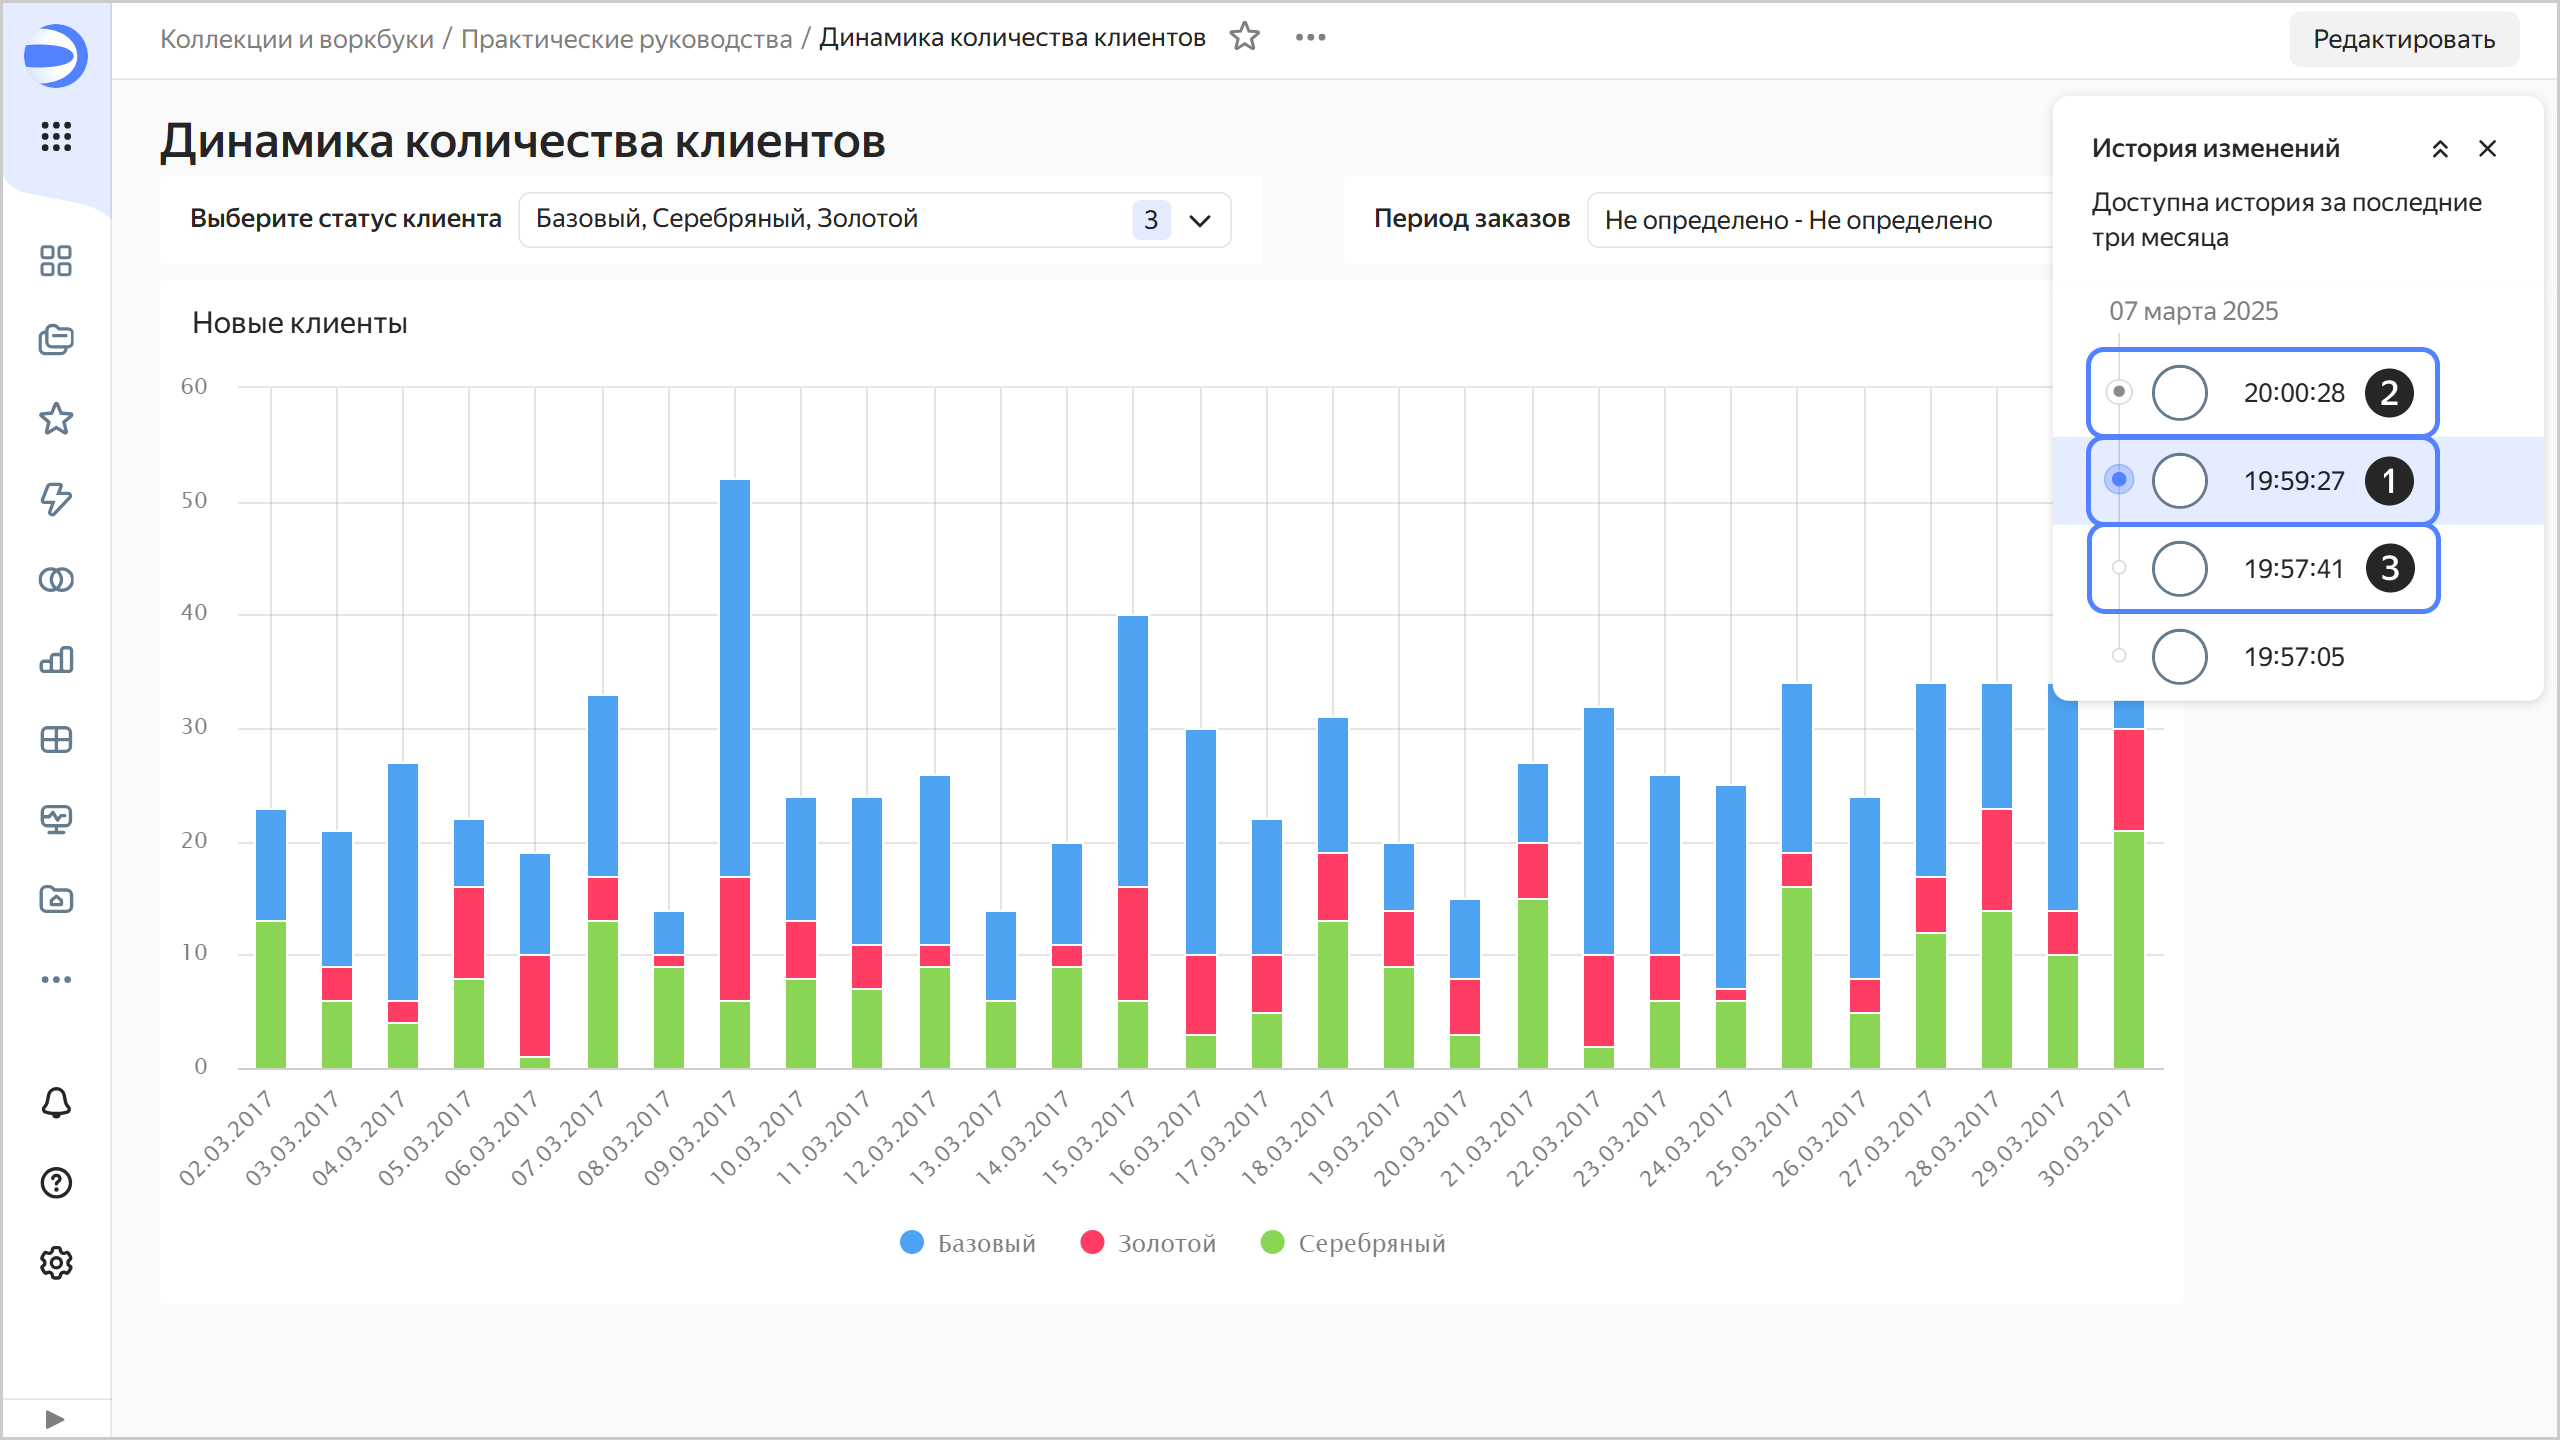The image size is (2560, 1440).
Task: Open collections and workbooks sidebar icon
Action: pos(56,340)
